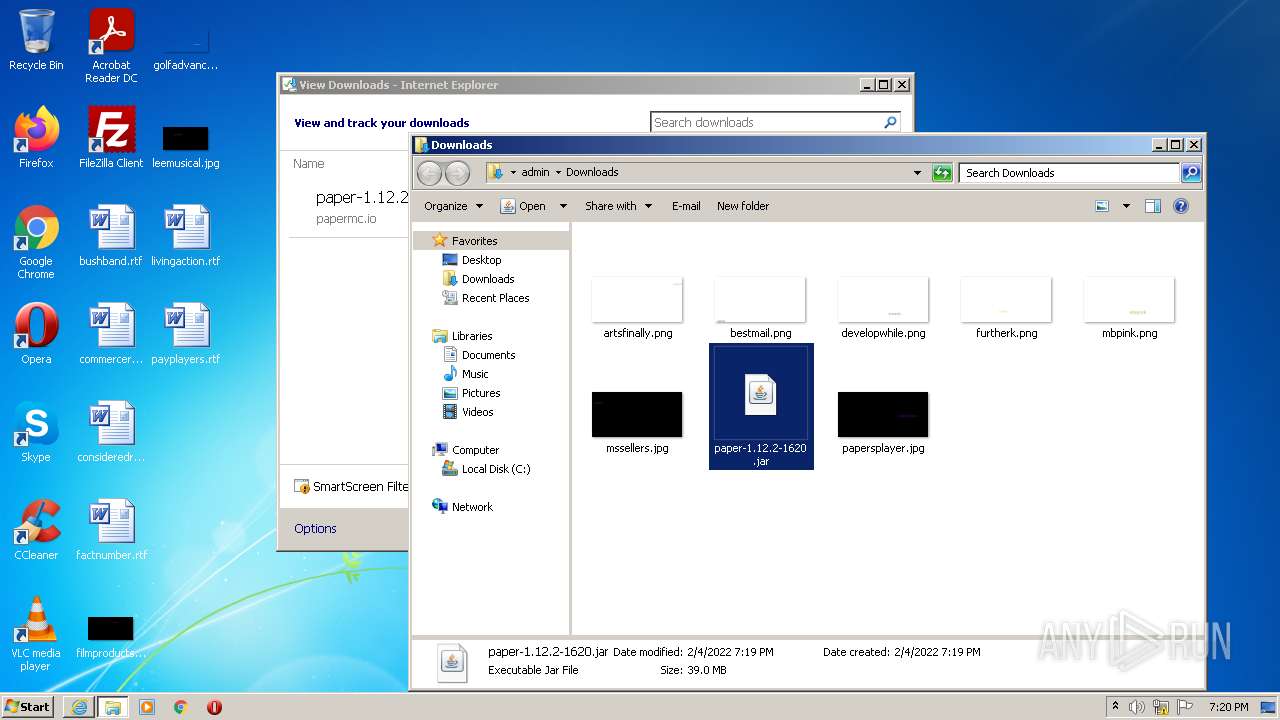
Task: Toggle the preview pane button
Action: [1153, 206]
